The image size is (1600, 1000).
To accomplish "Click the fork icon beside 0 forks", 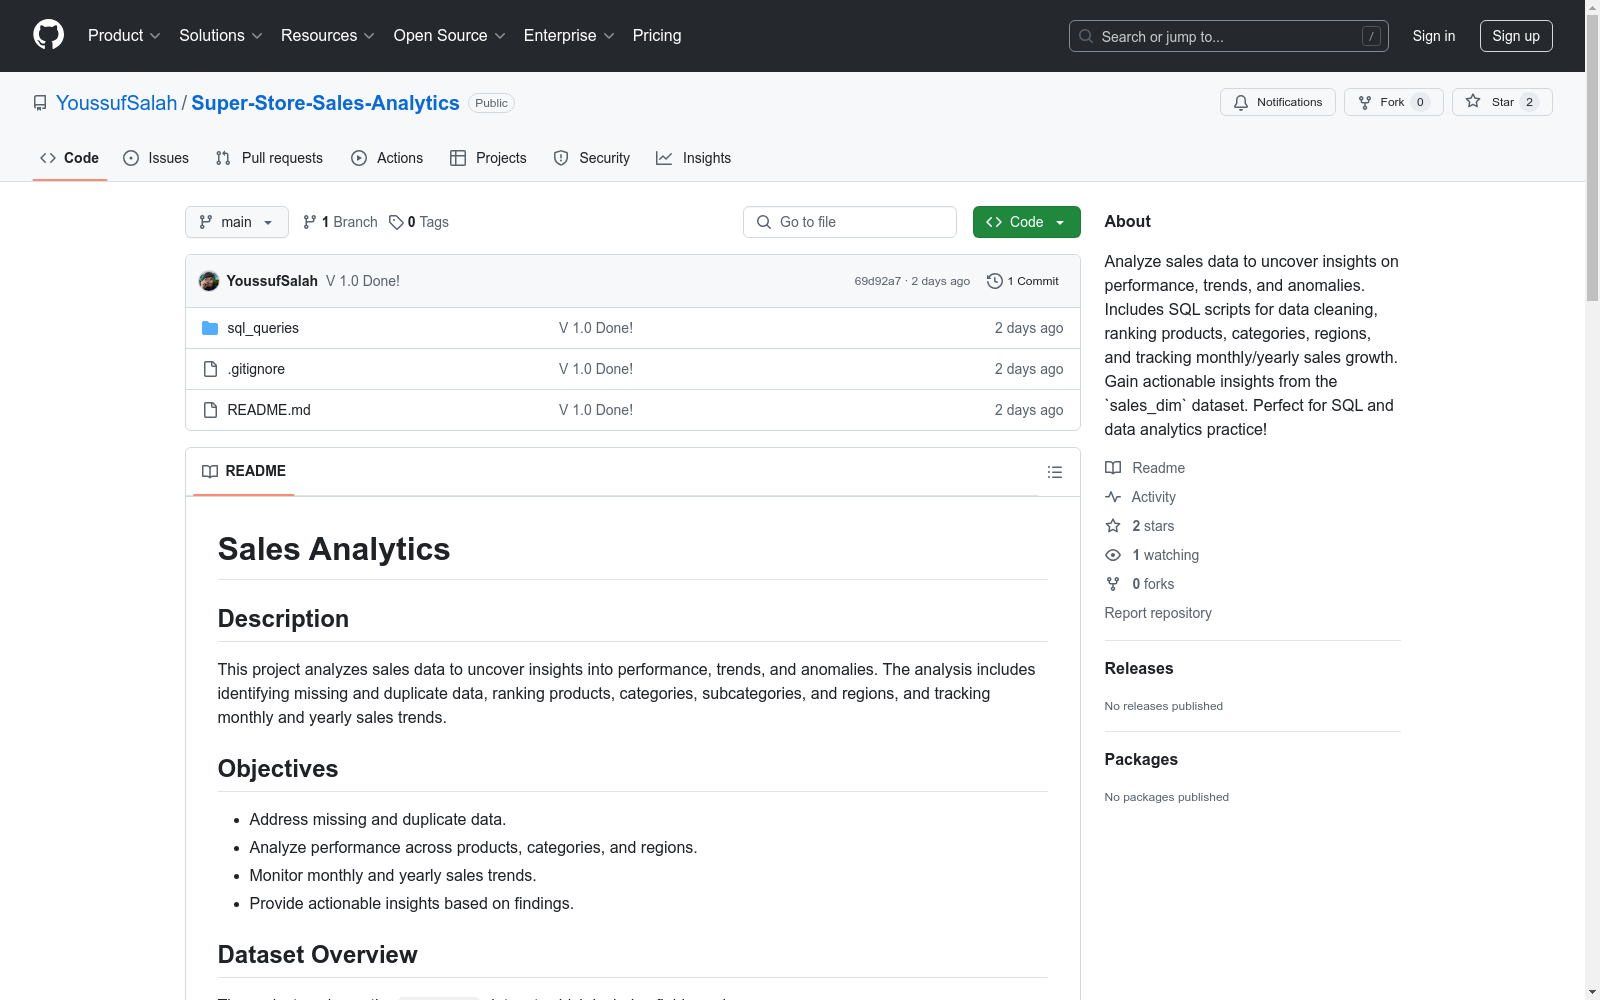I will pos(1113,584).
